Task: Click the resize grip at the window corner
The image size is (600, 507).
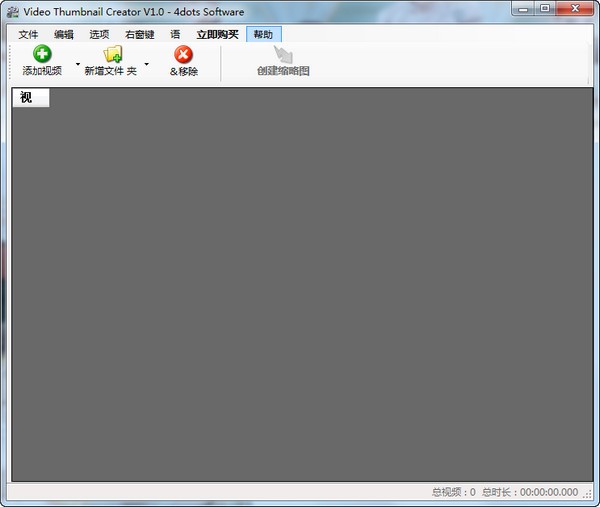Action: tap(590, 497)
